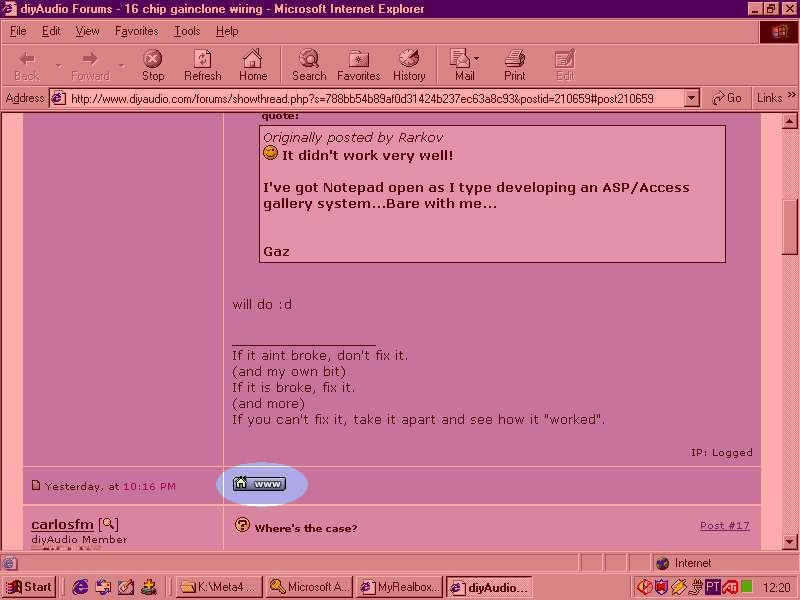Click the question mark post icon
Image resolution: width=800 pixels, height=600 pixels.
tap(242, 524)
